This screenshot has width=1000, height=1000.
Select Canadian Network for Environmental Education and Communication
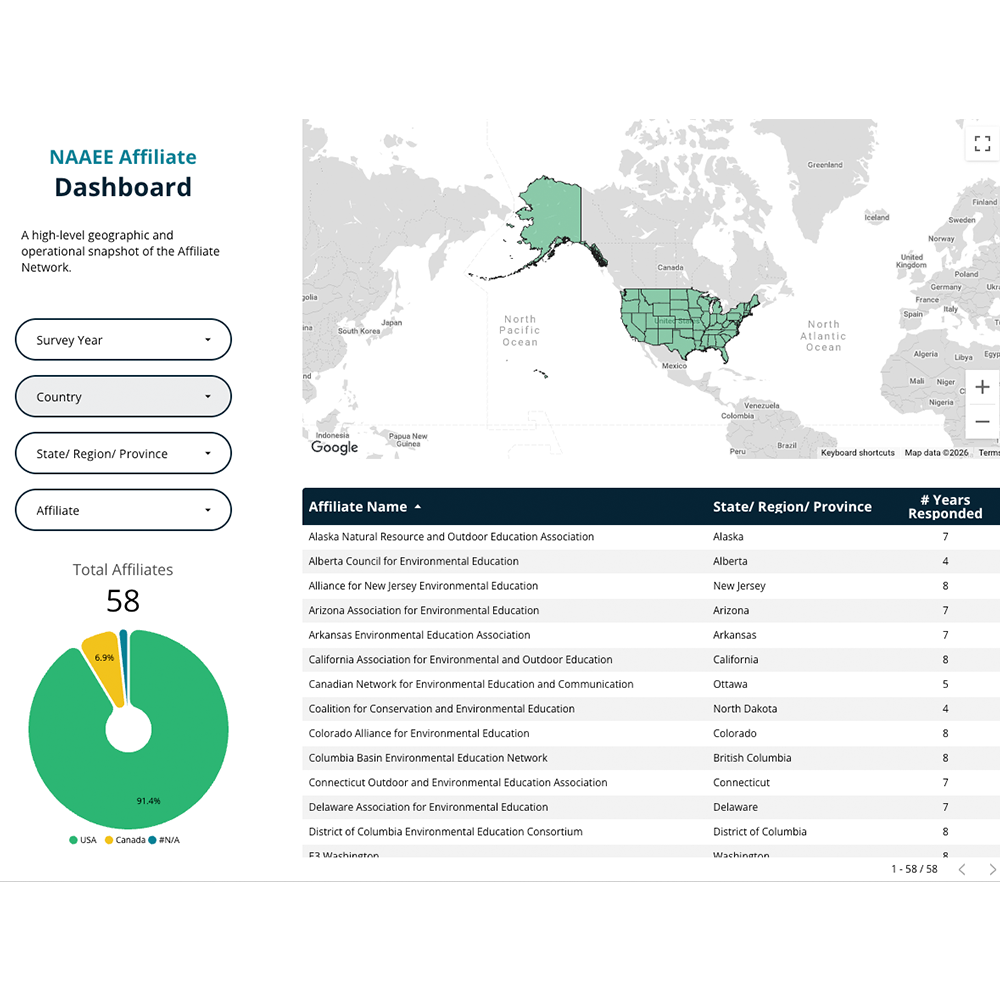(x=471, y=684)
